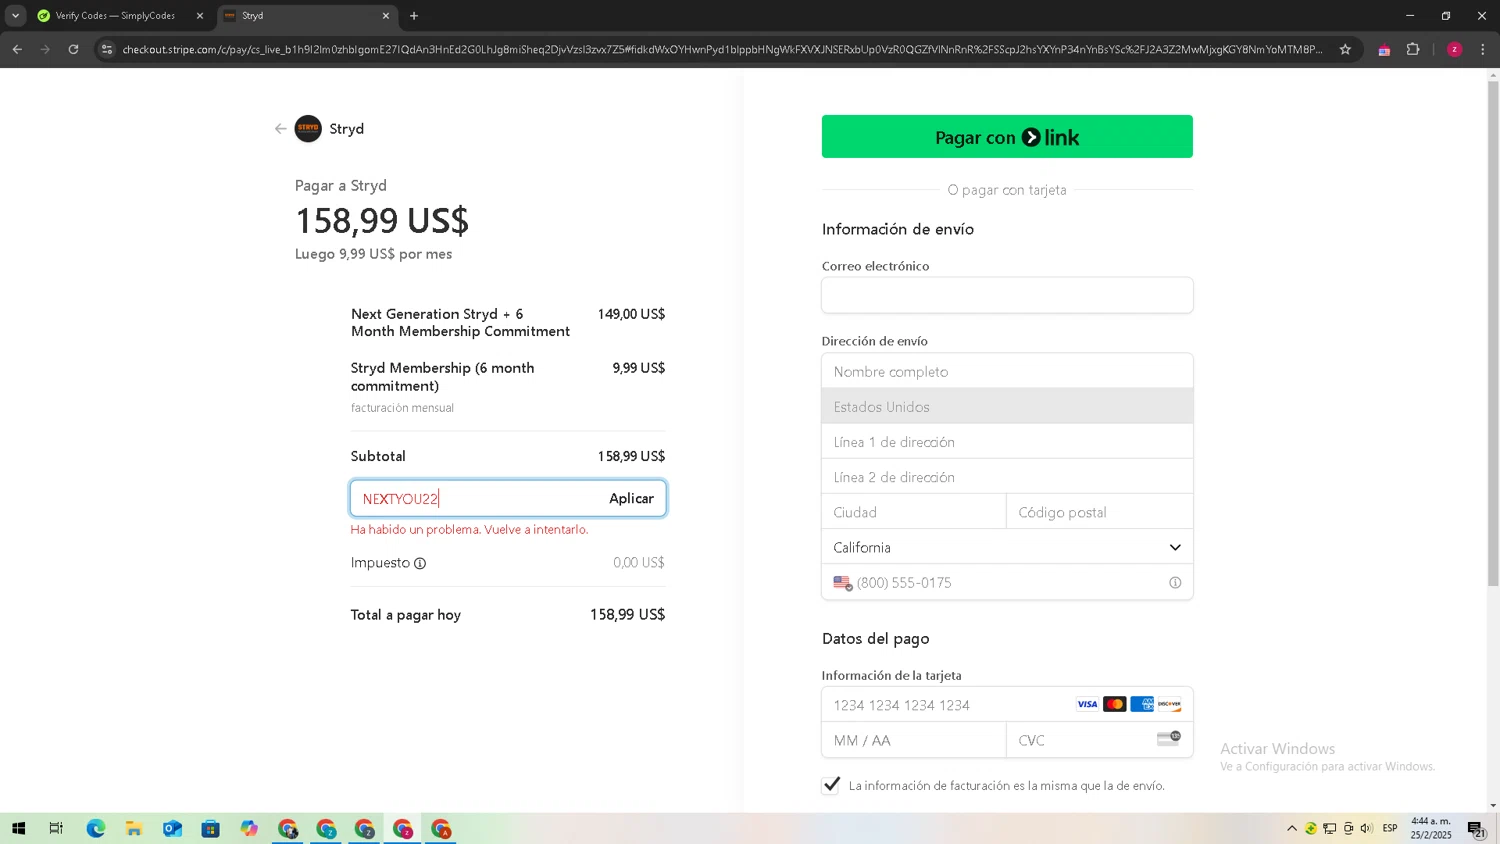Open Copilot from the taskbar
Viewport: 1500px width, 844px height.
(x=249, y=828)
